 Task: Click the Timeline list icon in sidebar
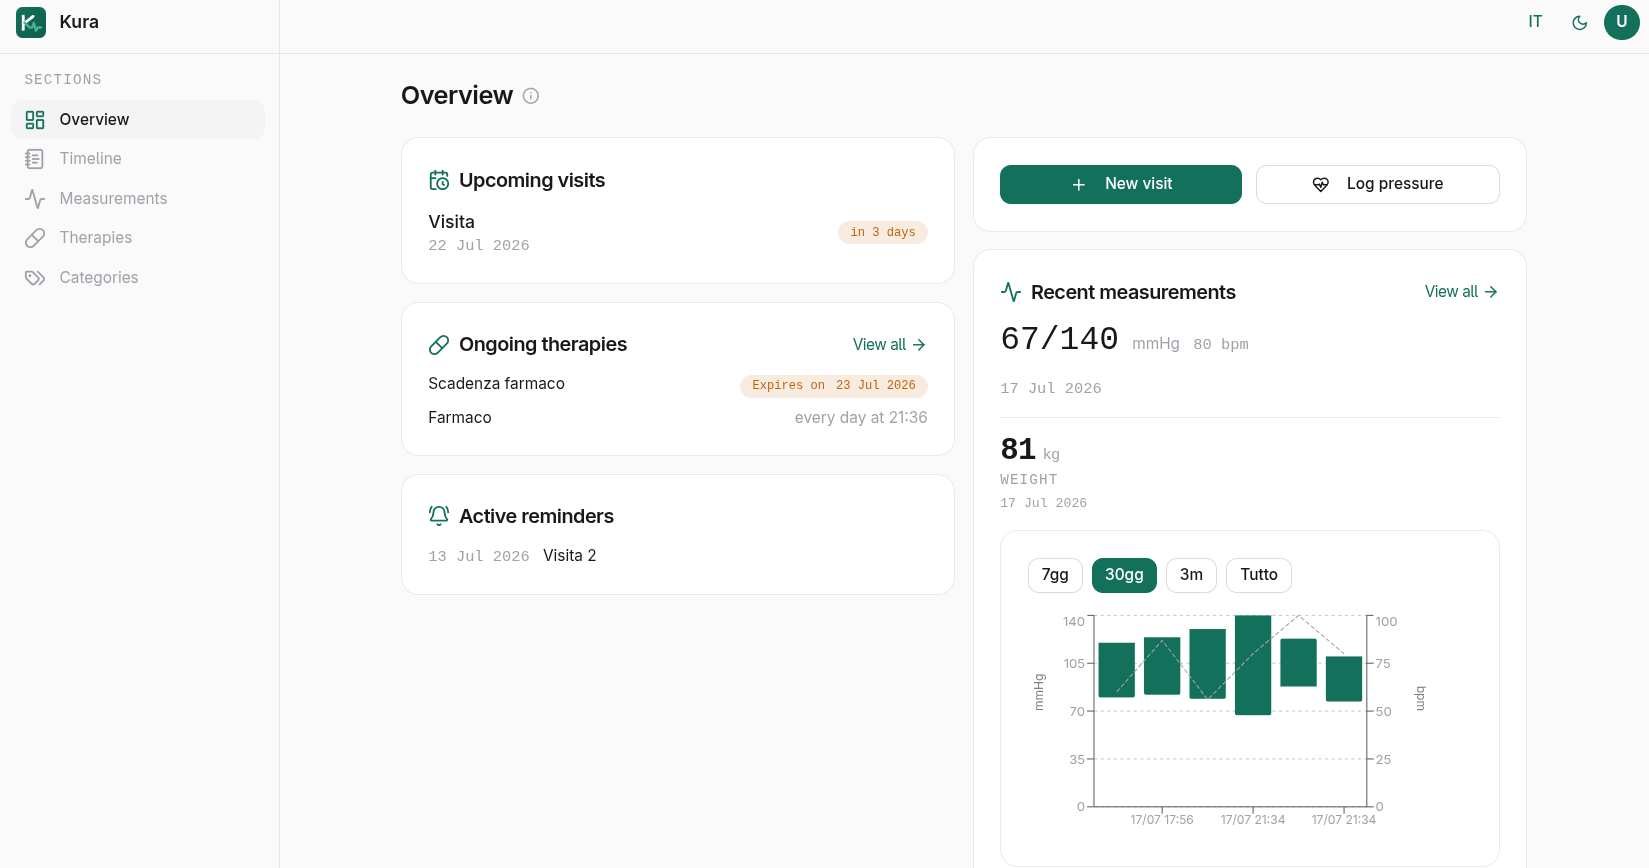(35, 159)
